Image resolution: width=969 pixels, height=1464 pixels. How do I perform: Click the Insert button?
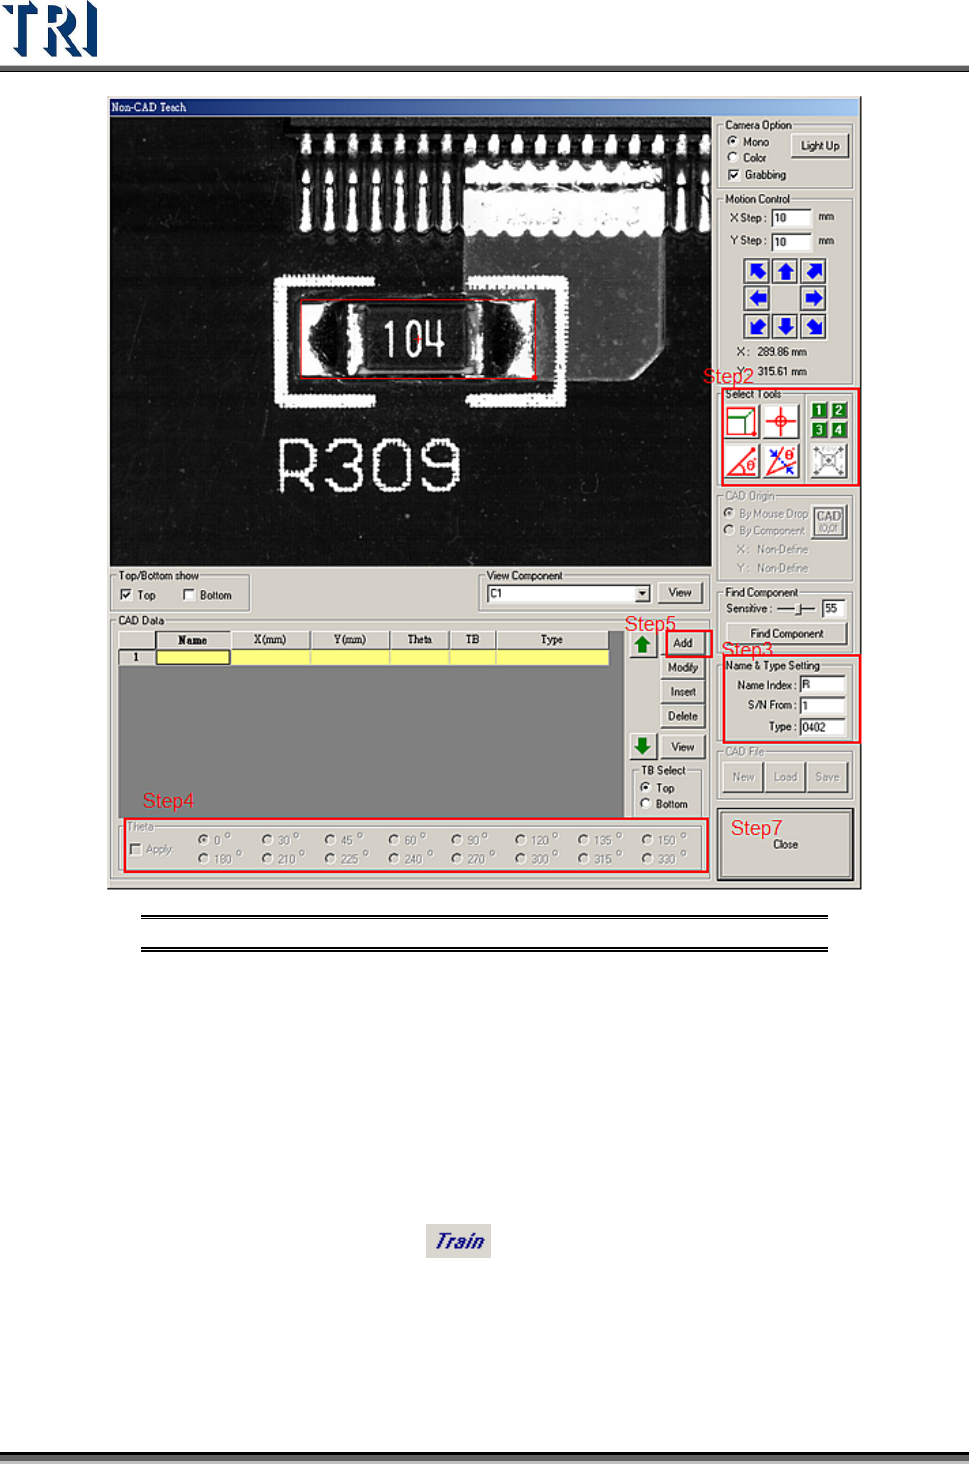click(683, 692)
